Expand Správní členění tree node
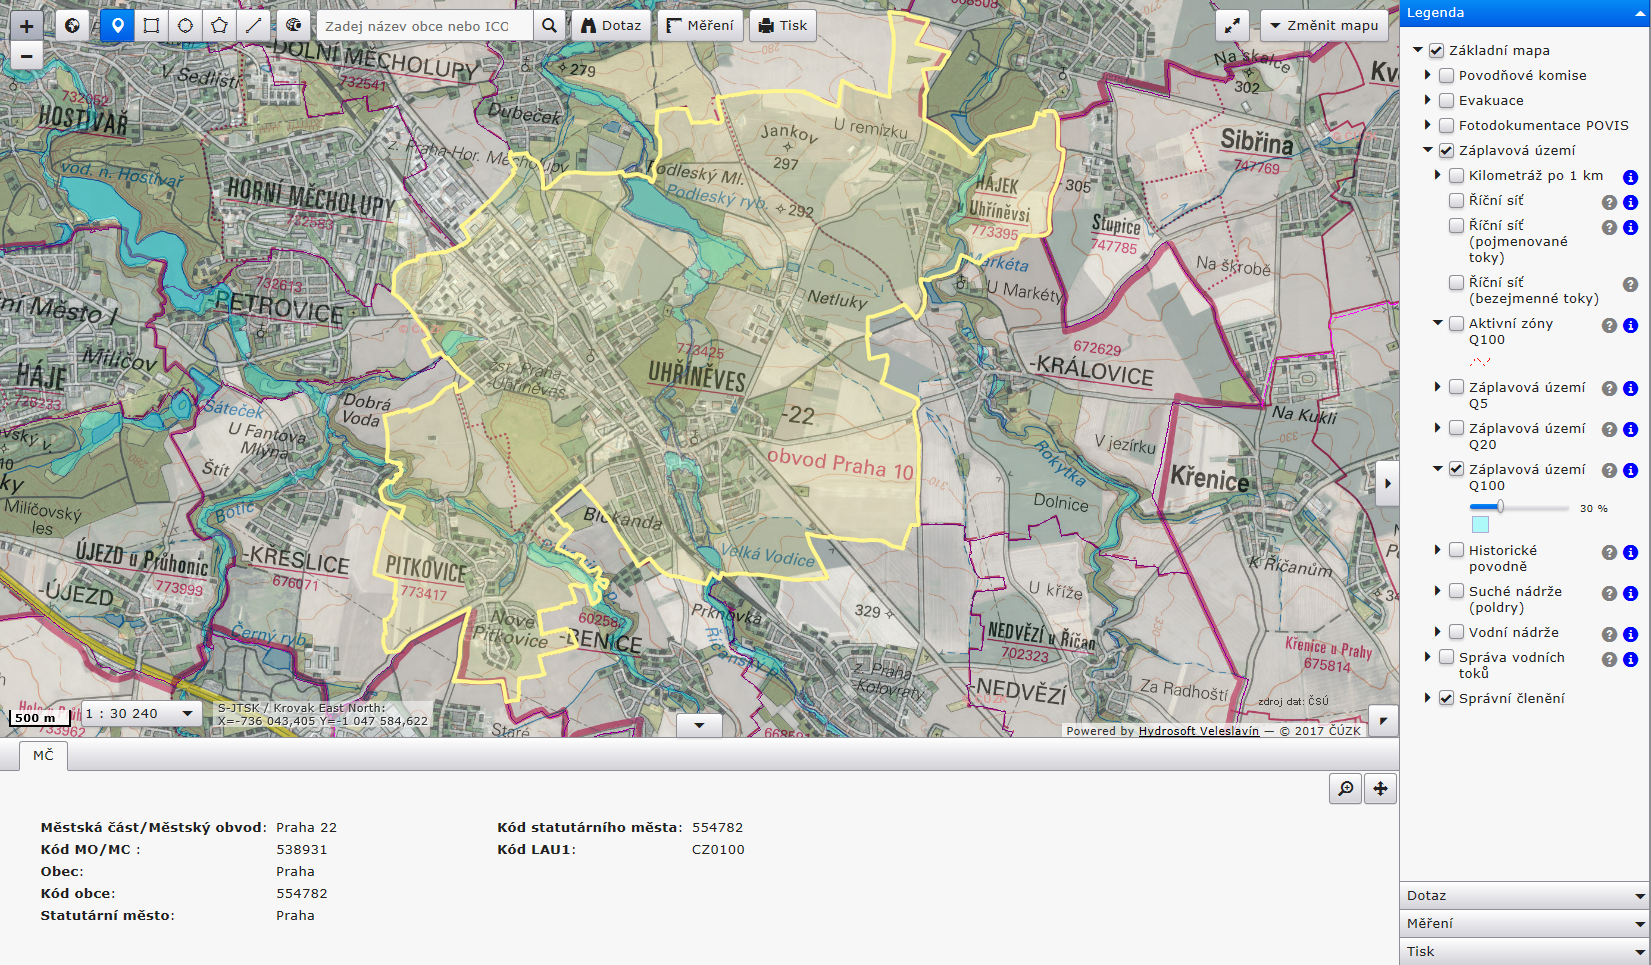Image resolution: width=1651 pixels, height=965 pixels. click(x=1428, y=698)
